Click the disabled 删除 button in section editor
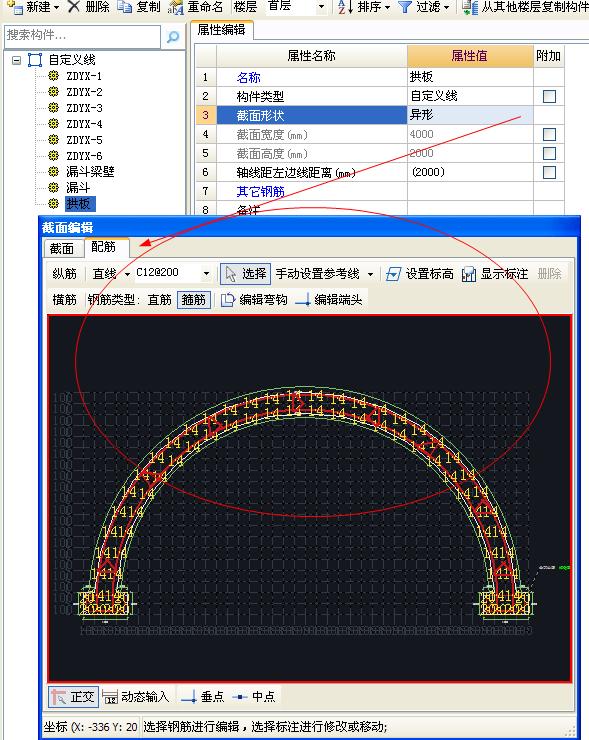This screenshot has height=740, width=589. click(550, 274)
